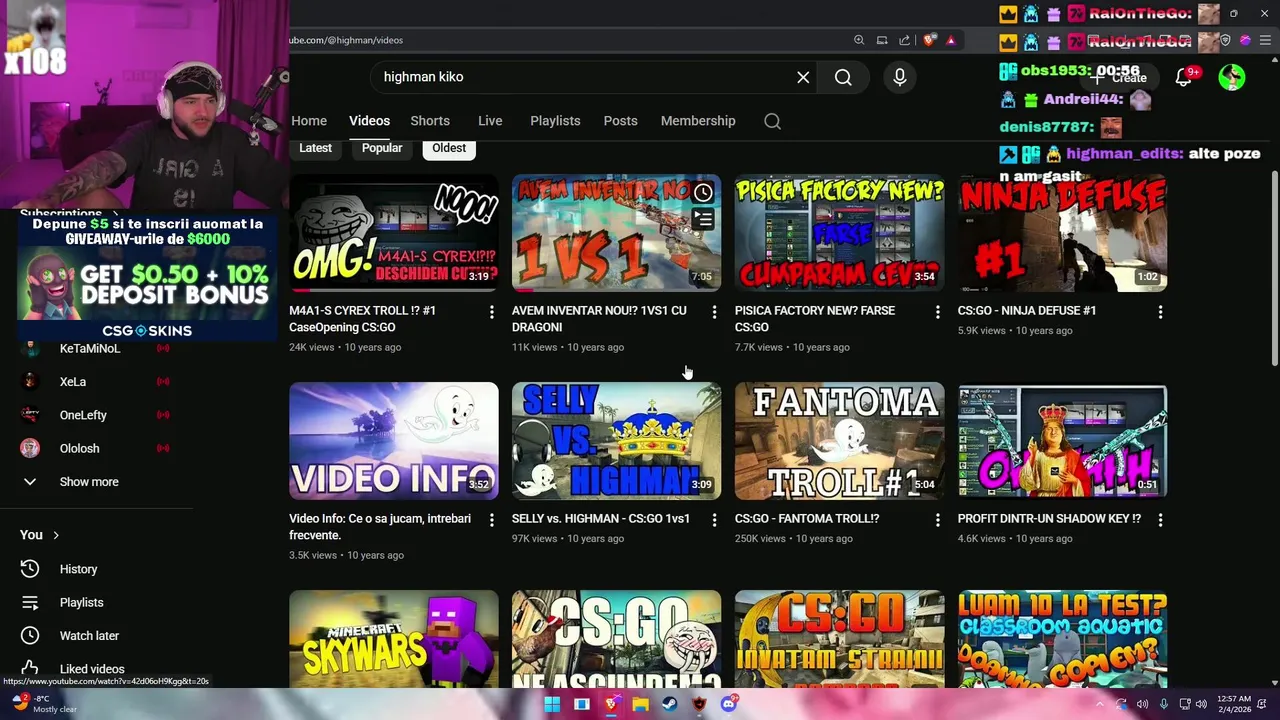1280x720 pixels.
Task: Click the Playlists icon in sidebar
Action: tap(30, 602)
